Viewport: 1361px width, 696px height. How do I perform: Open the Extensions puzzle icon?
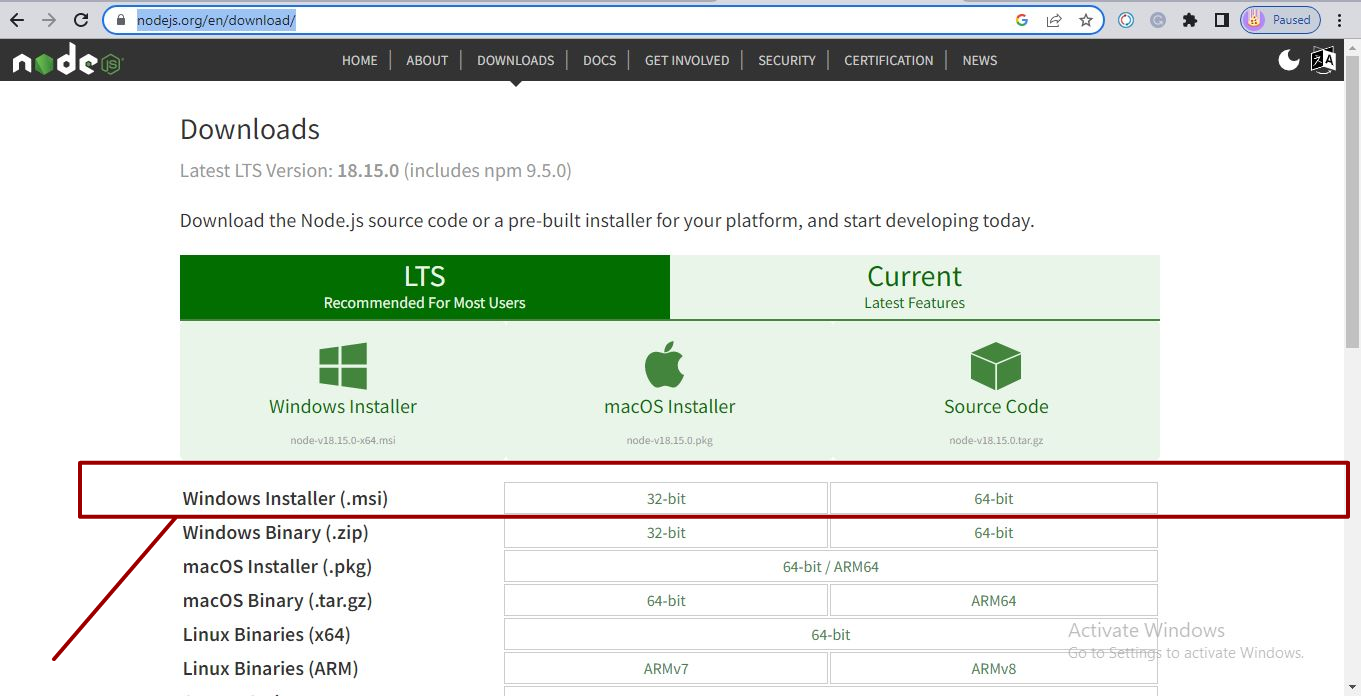click(1190, 20)
